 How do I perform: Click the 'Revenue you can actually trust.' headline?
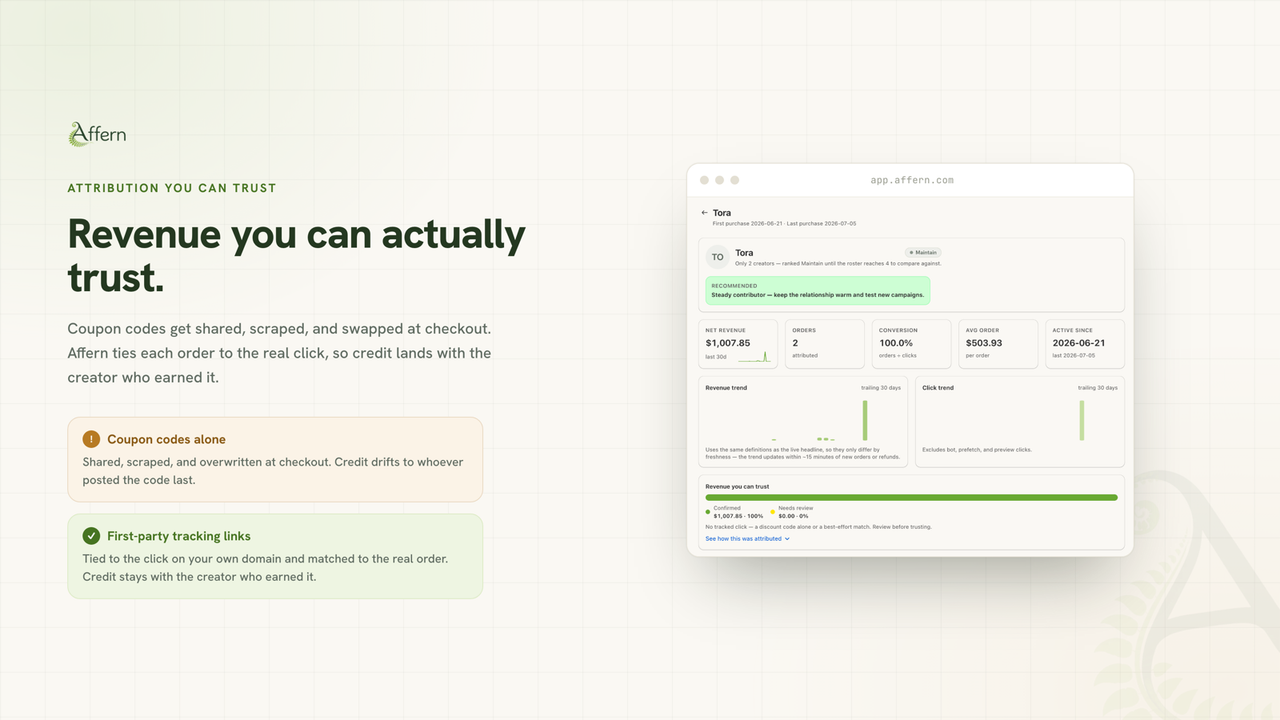(297, 255)
